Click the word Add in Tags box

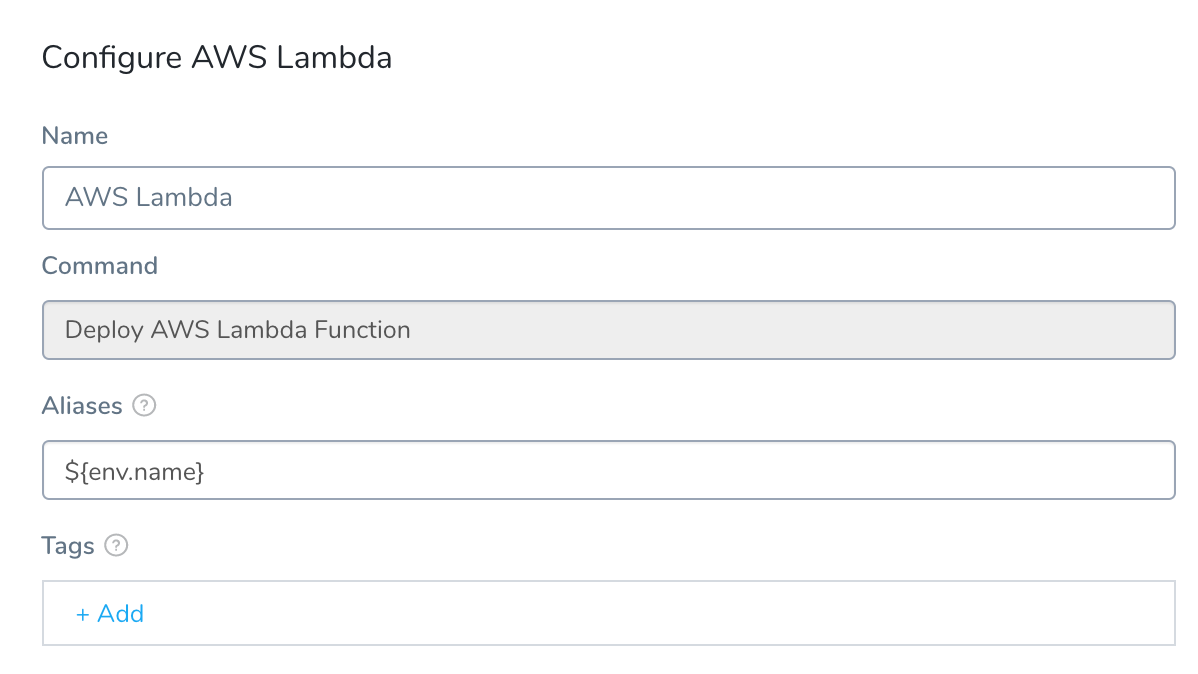tap(121, 614)
